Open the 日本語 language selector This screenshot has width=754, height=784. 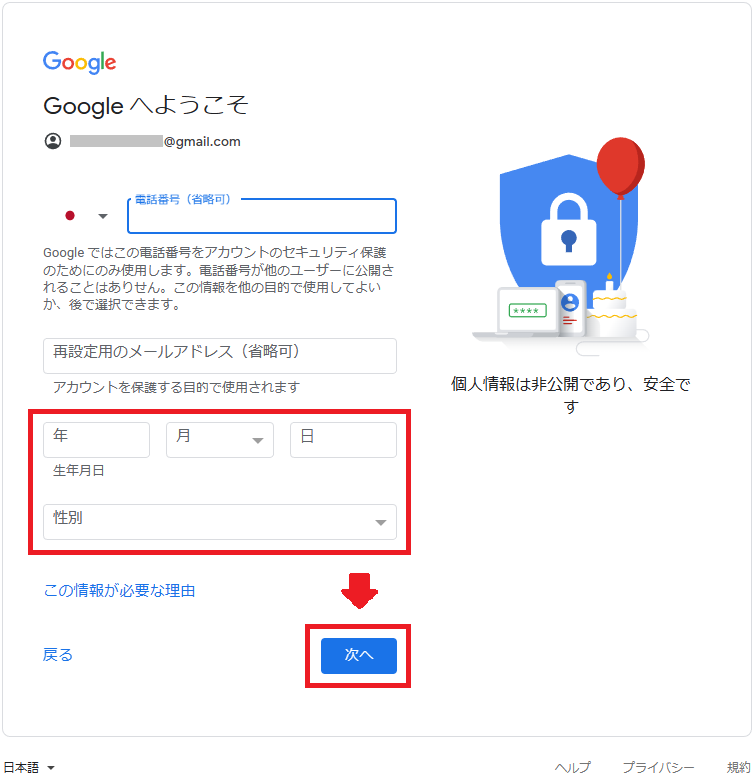(x=29, y=768)
